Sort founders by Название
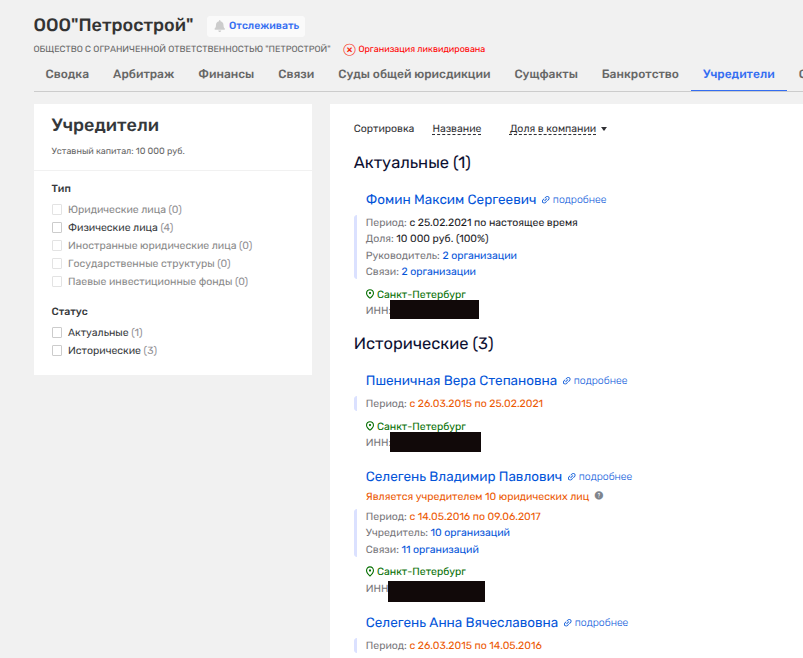The height and width of the screenshot is (658, 803). tap(456, 129)
